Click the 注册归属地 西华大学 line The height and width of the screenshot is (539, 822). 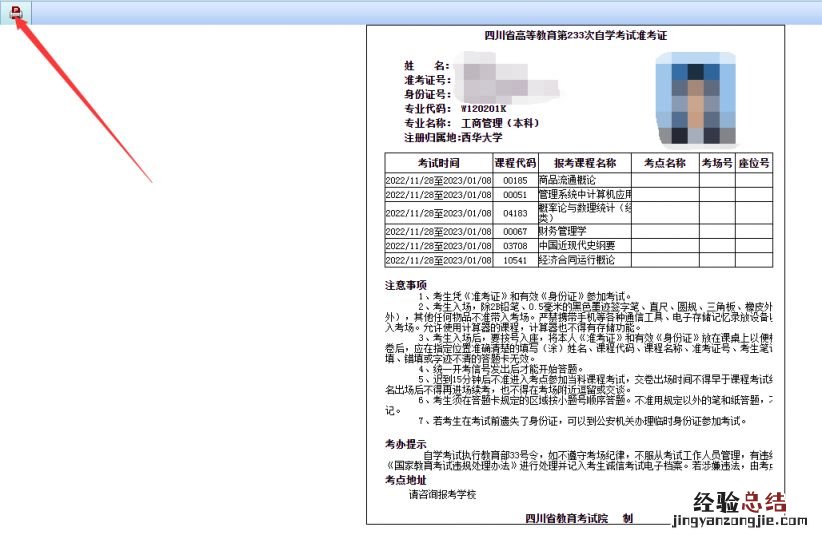click(453, 137)
